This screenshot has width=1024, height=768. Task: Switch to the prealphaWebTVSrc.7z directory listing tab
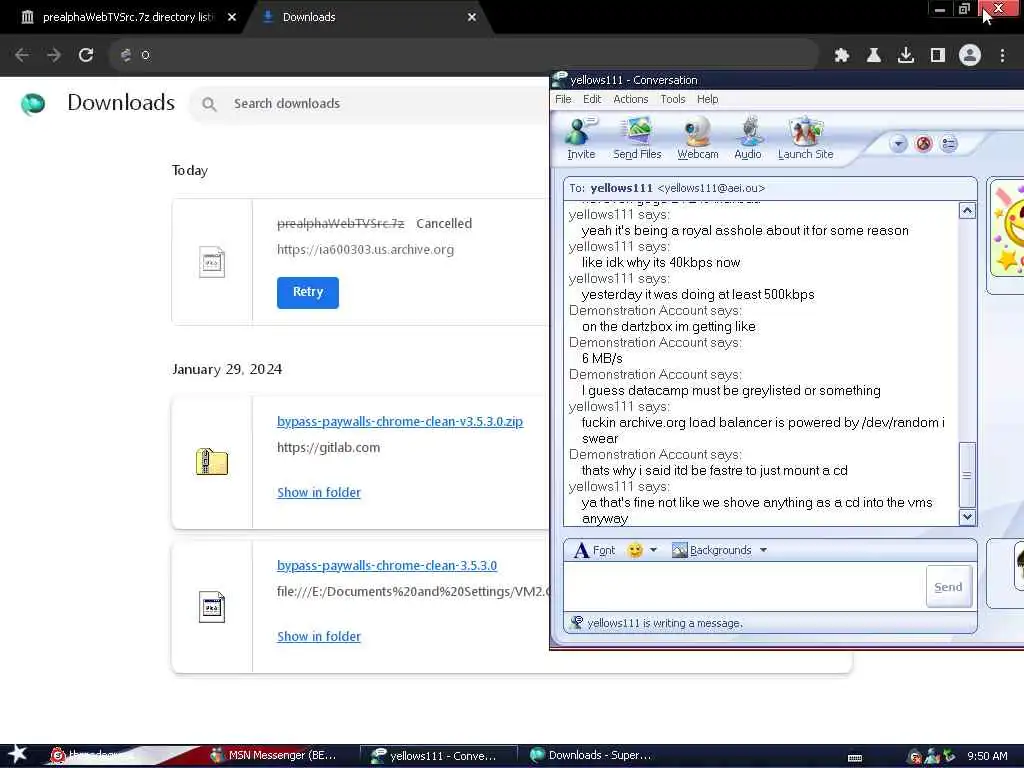pos(127,17)
